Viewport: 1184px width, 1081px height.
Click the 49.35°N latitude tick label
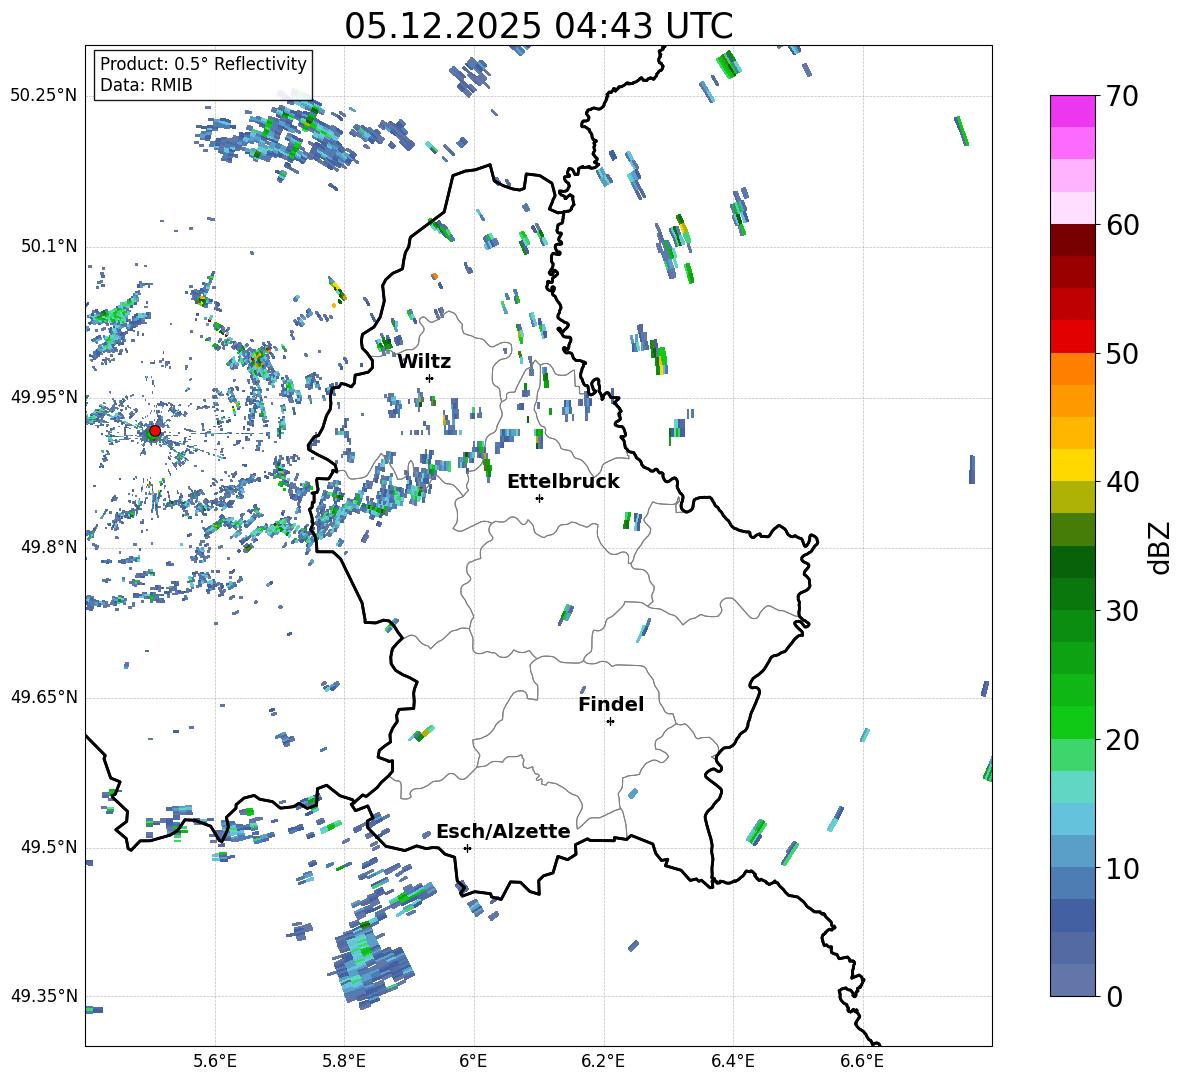pyautogui.click(x=44, y=996)
